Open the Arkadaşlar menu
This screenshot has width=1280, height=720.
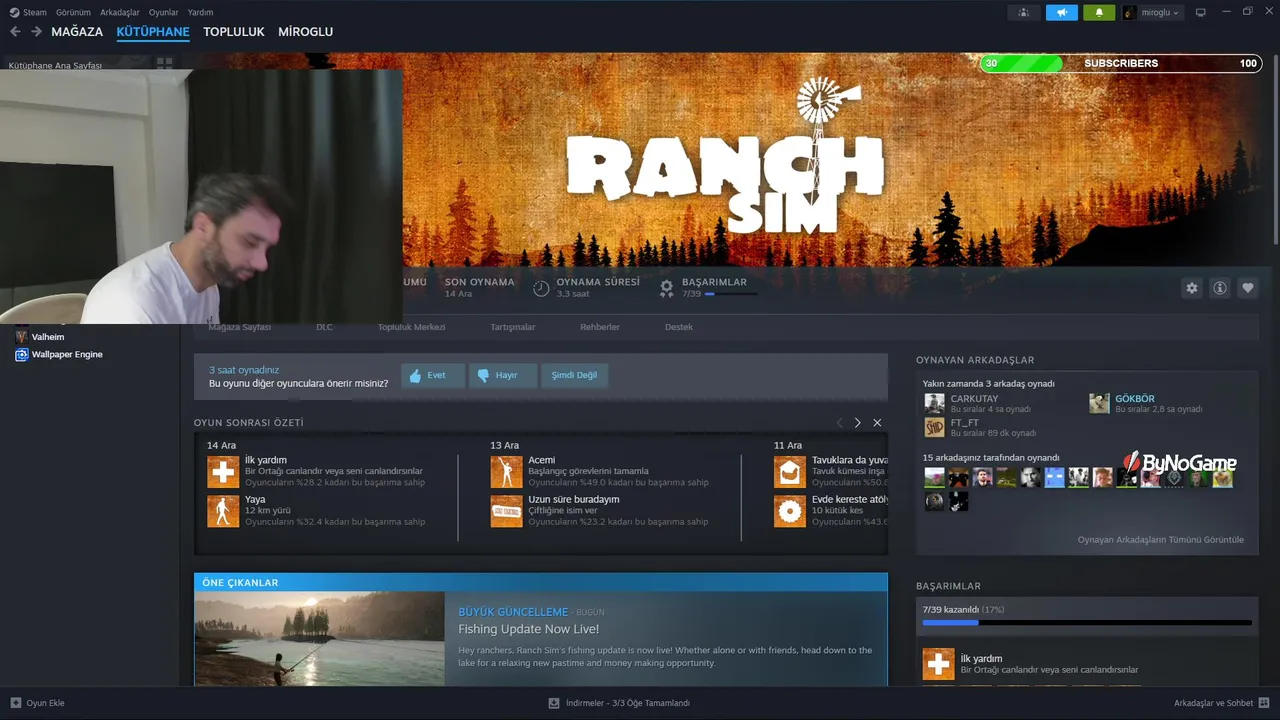(x=120, y=12)
